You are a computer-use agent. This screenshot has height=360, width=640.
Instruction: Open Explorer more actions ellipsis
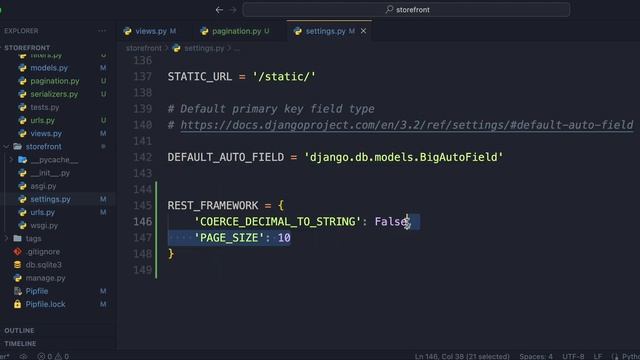pos(102,31)
